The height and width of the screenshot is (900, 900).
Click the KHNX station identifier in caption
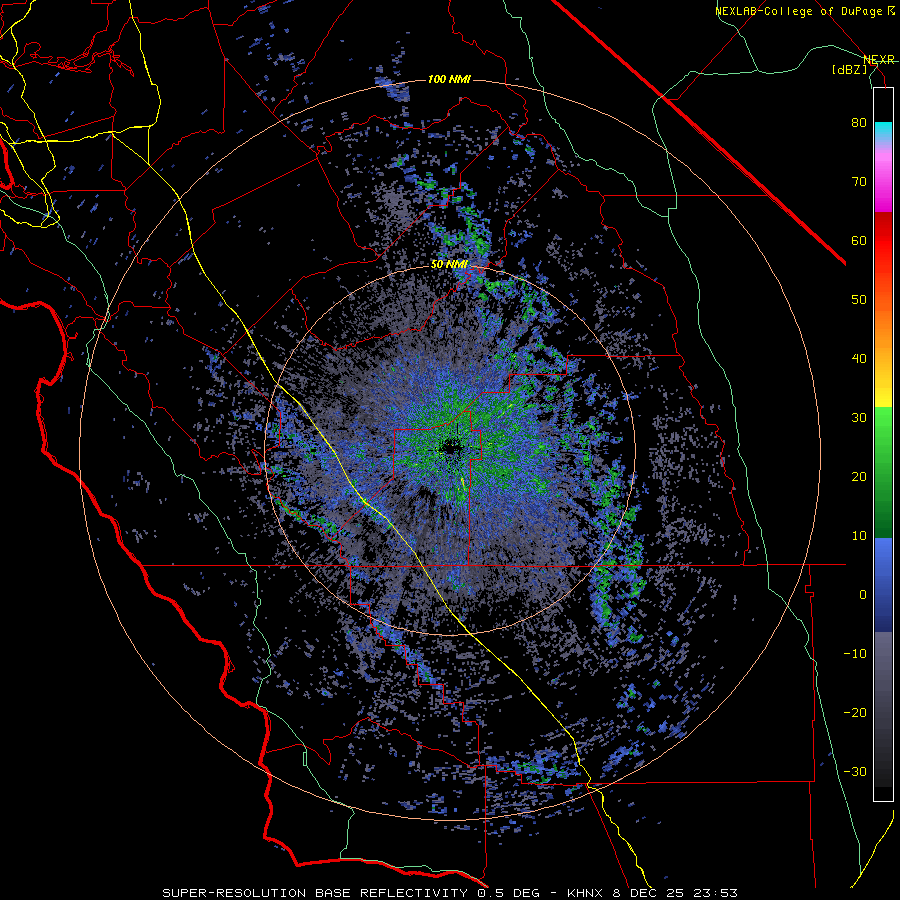pos(585,893)
